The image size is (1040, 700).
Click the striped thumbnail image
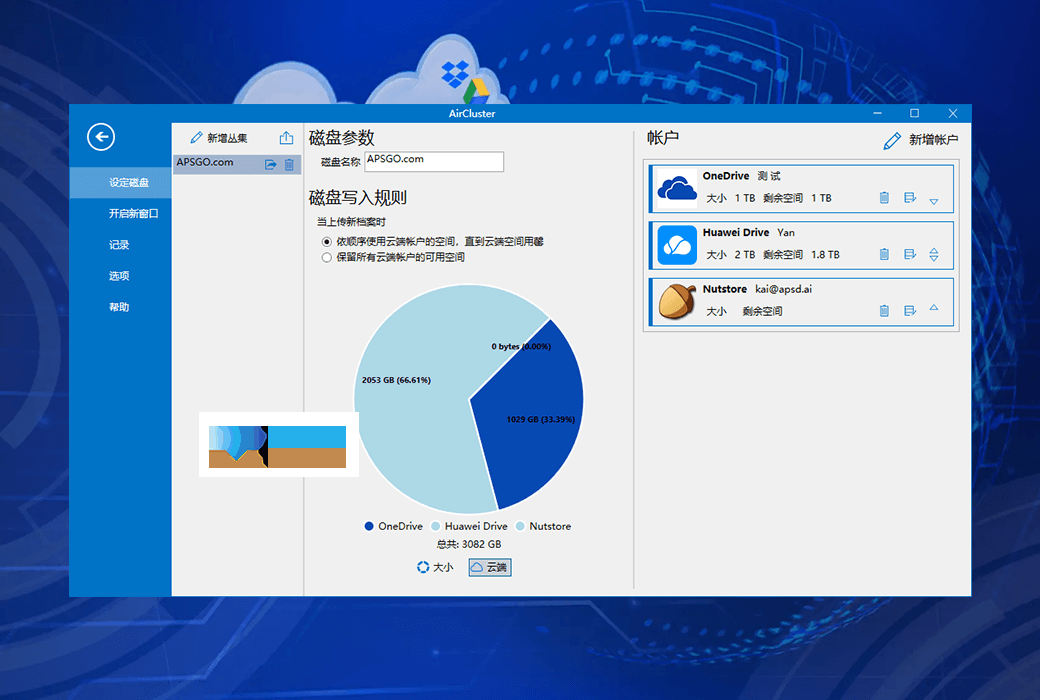coord(278,447)
